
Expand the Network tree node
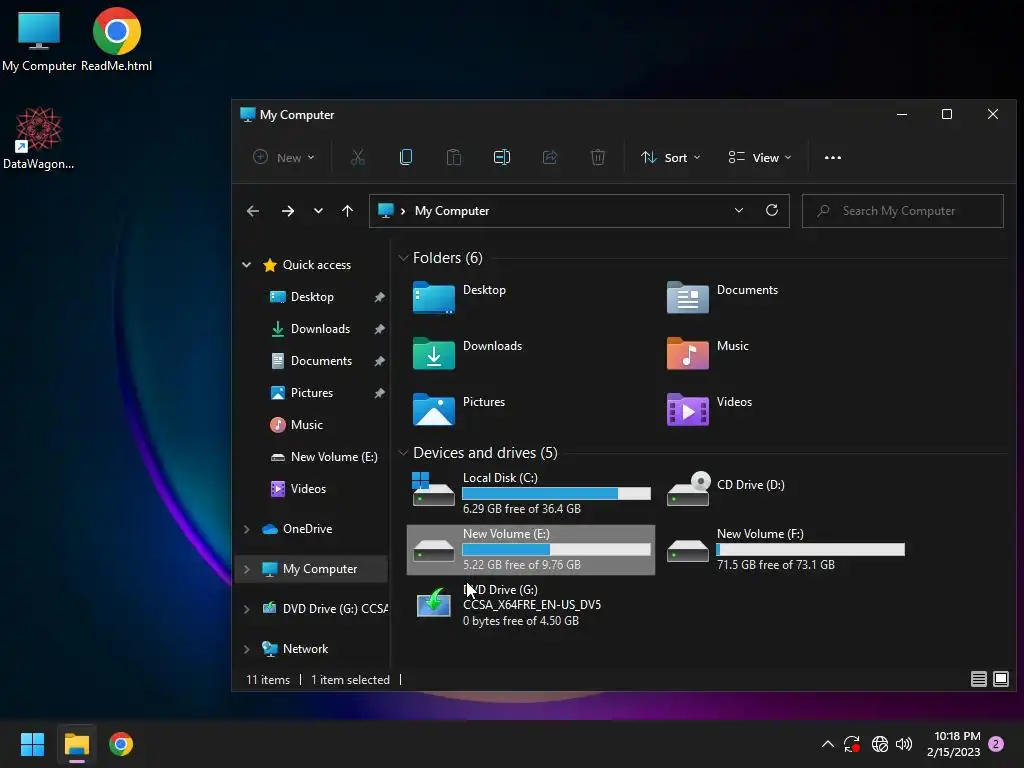point(246,648)
